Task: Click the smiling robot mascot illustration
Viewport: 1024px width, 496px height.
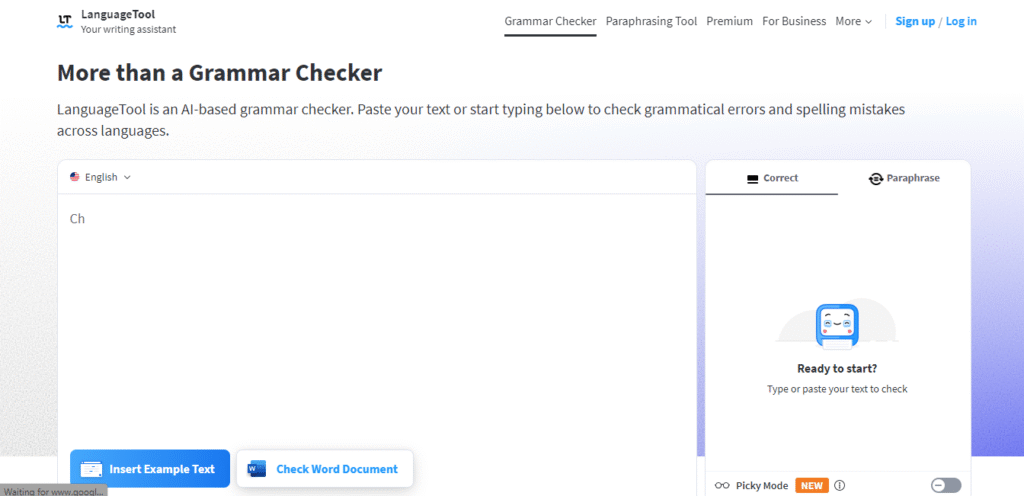Action: [x=837, y=326]
